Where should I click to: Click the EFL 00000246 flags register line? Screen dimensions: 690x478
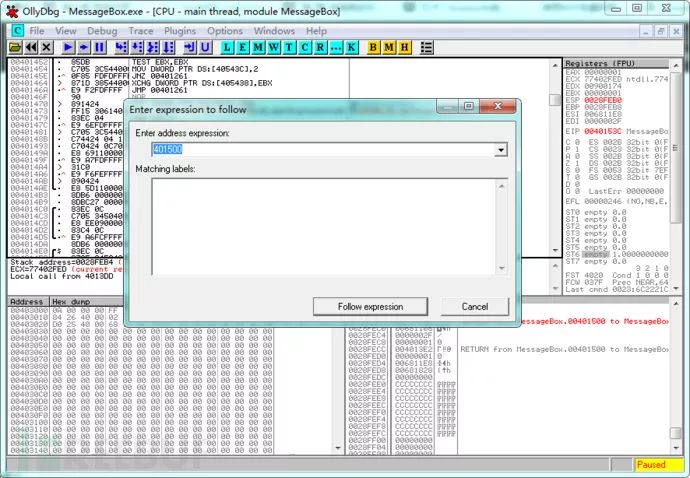(616, 202)
